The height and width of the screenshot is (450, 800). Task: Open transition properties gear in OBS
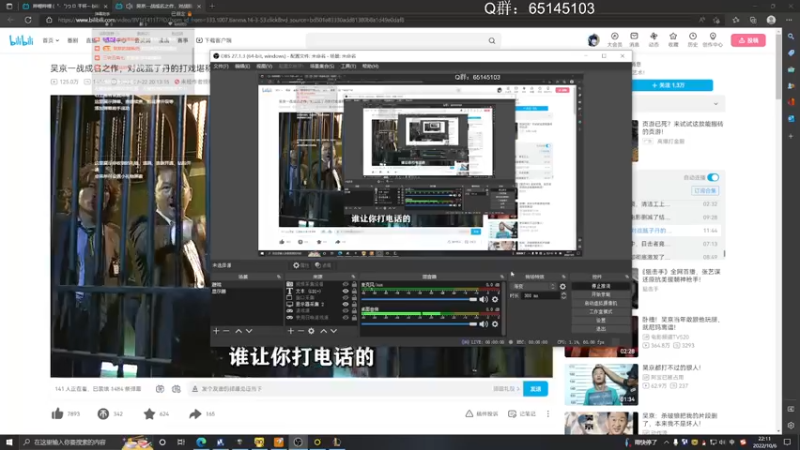(563, 287)
